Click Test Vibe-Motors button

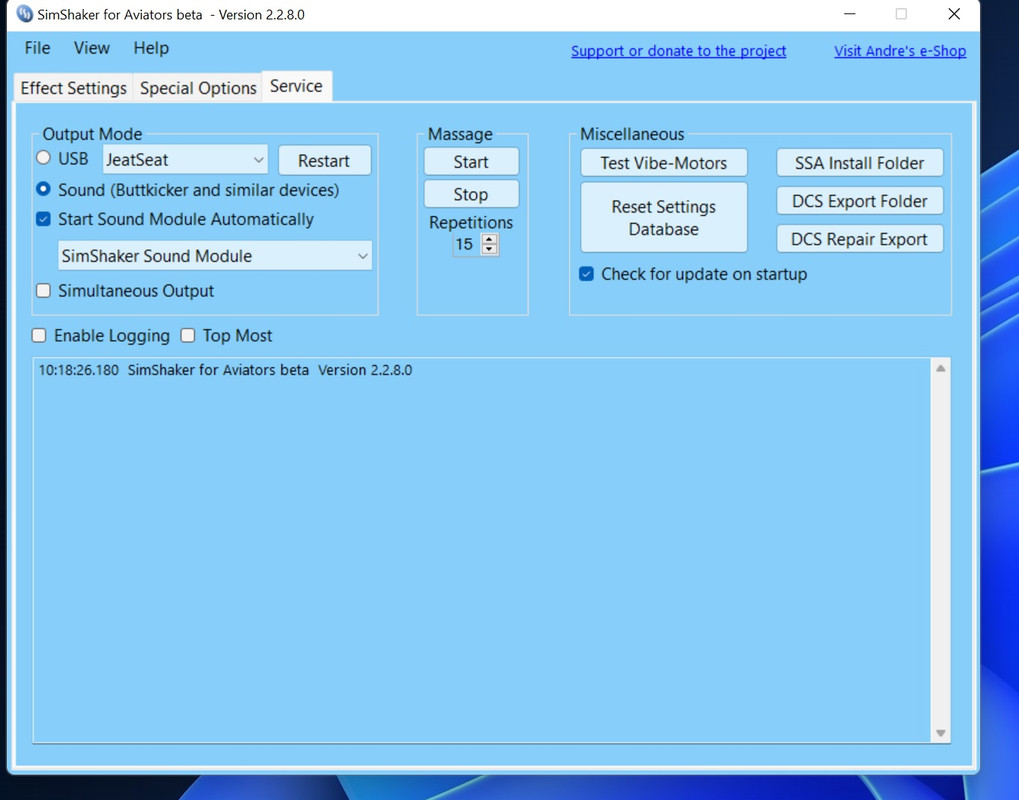point(664,162)
